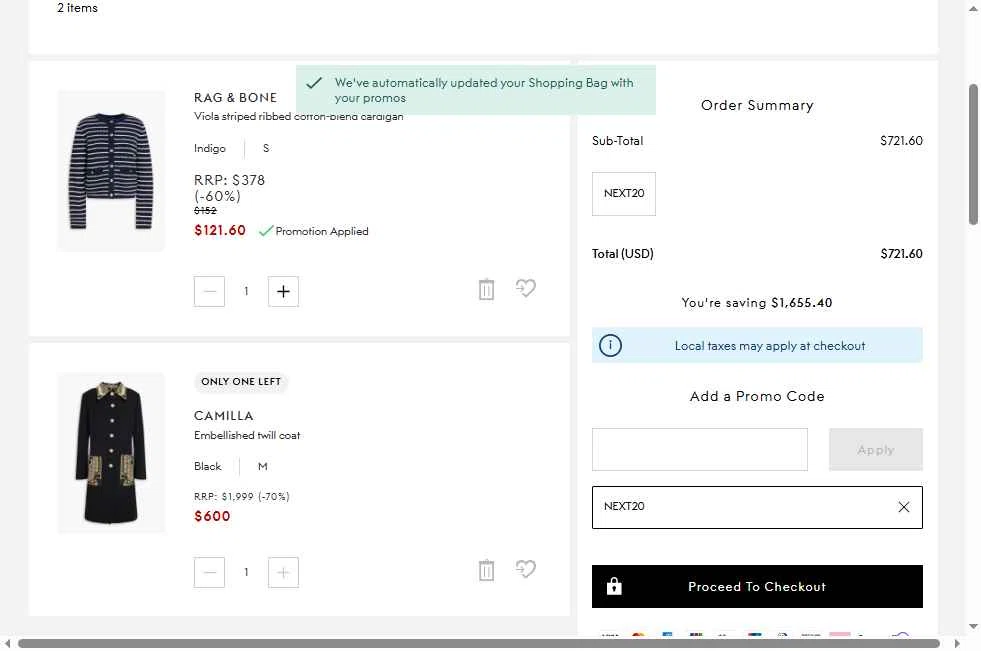Image resolution: width=981 pixels, height=651 pixels.
Task: Click the NEXT20 tag under Sub-Total
Action: coord(624,194)
